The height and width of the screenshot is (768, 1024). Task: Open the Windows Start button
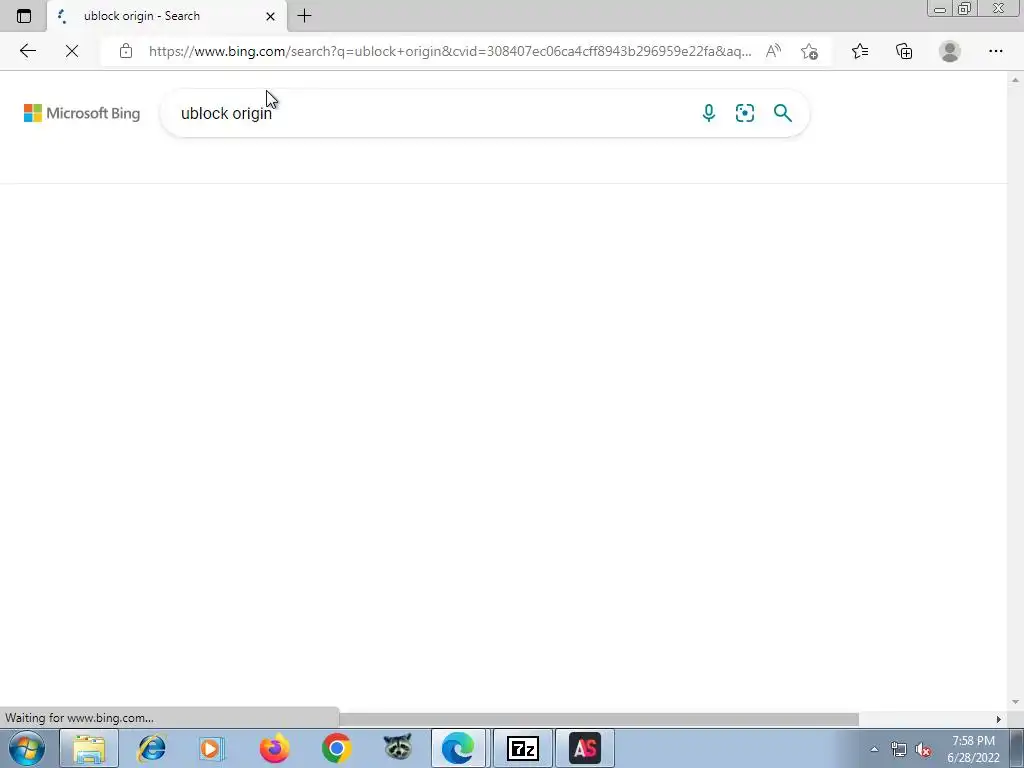click(27, 748)
